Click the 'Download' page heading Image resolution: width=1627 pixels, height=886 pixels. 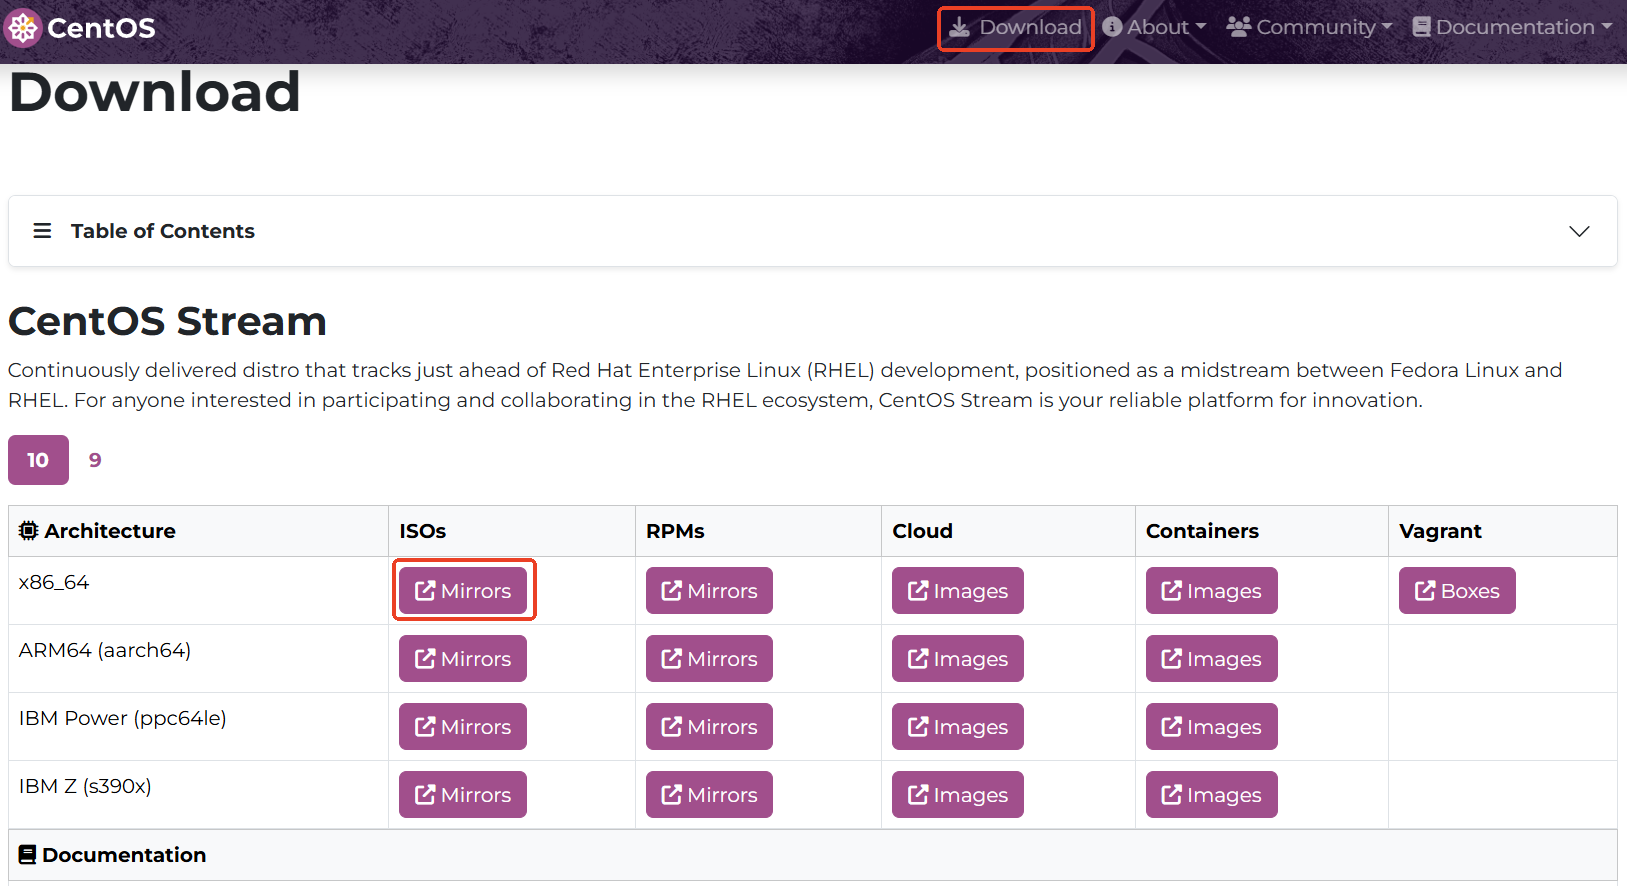(x=155, y=91)
